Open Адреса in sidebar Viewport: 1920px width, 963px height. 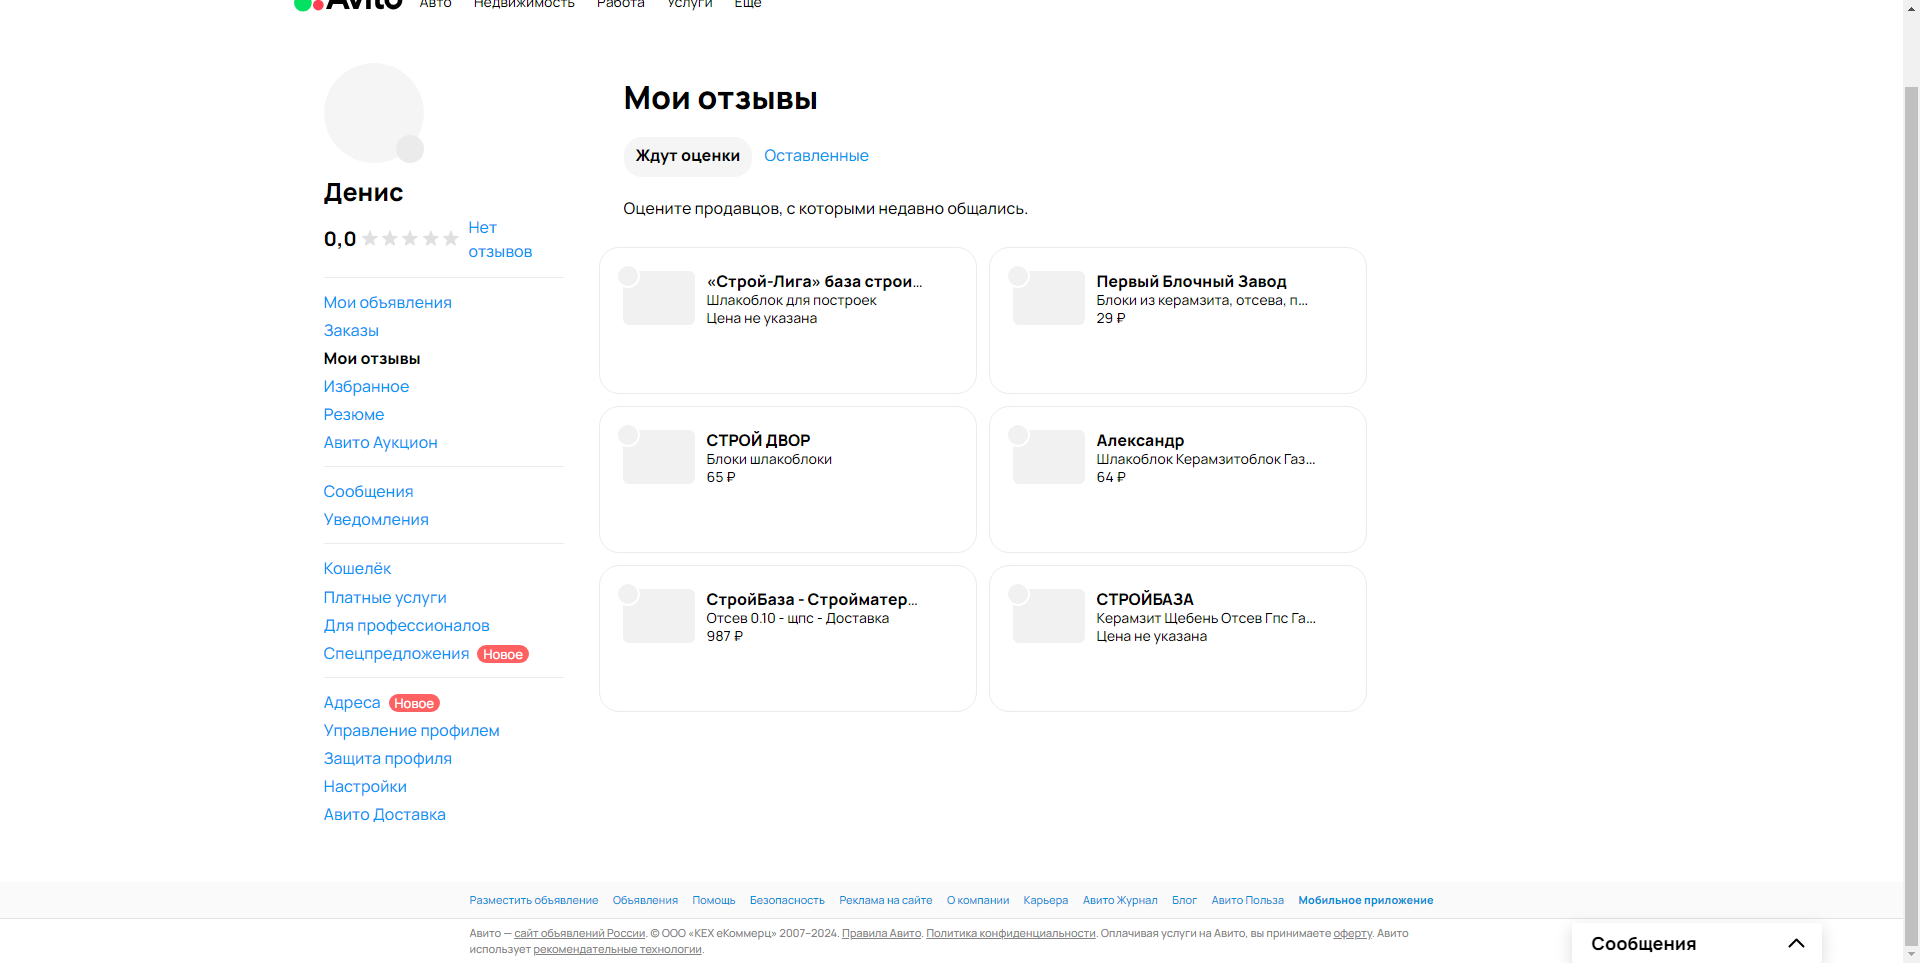352,703
